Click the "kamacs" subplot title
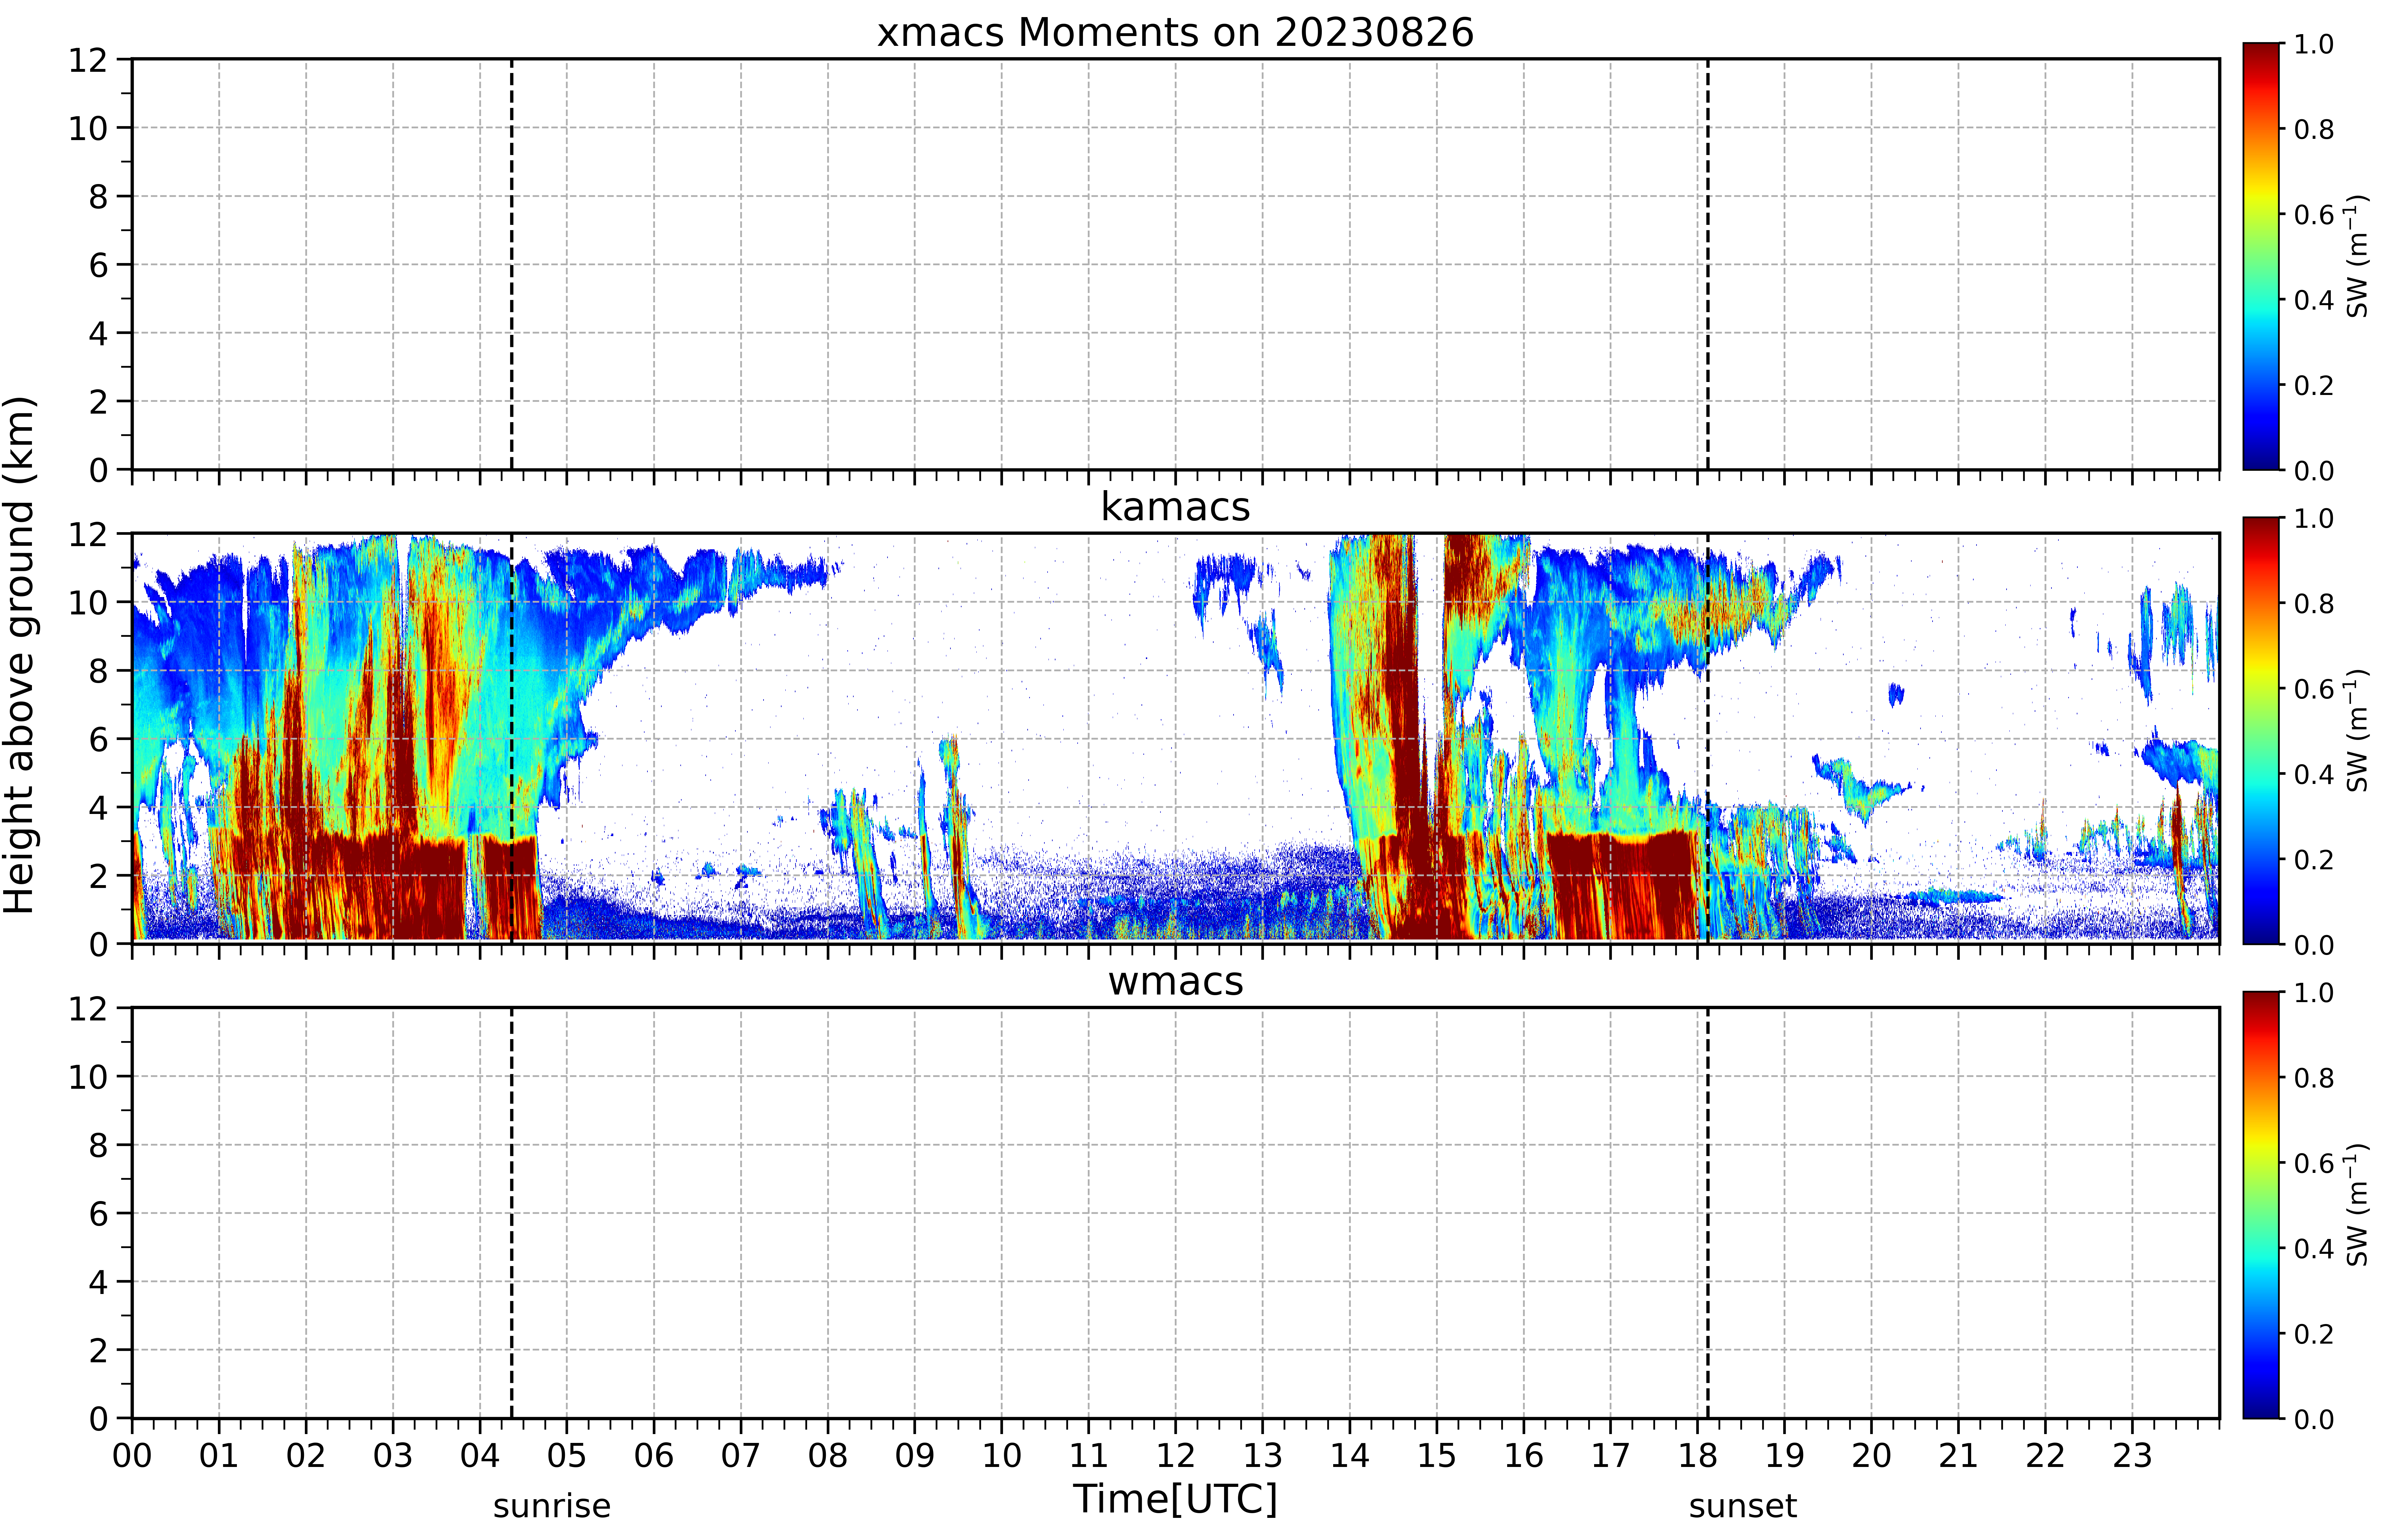The height and width of the screenshot is (1540, 2388). 1175,507
